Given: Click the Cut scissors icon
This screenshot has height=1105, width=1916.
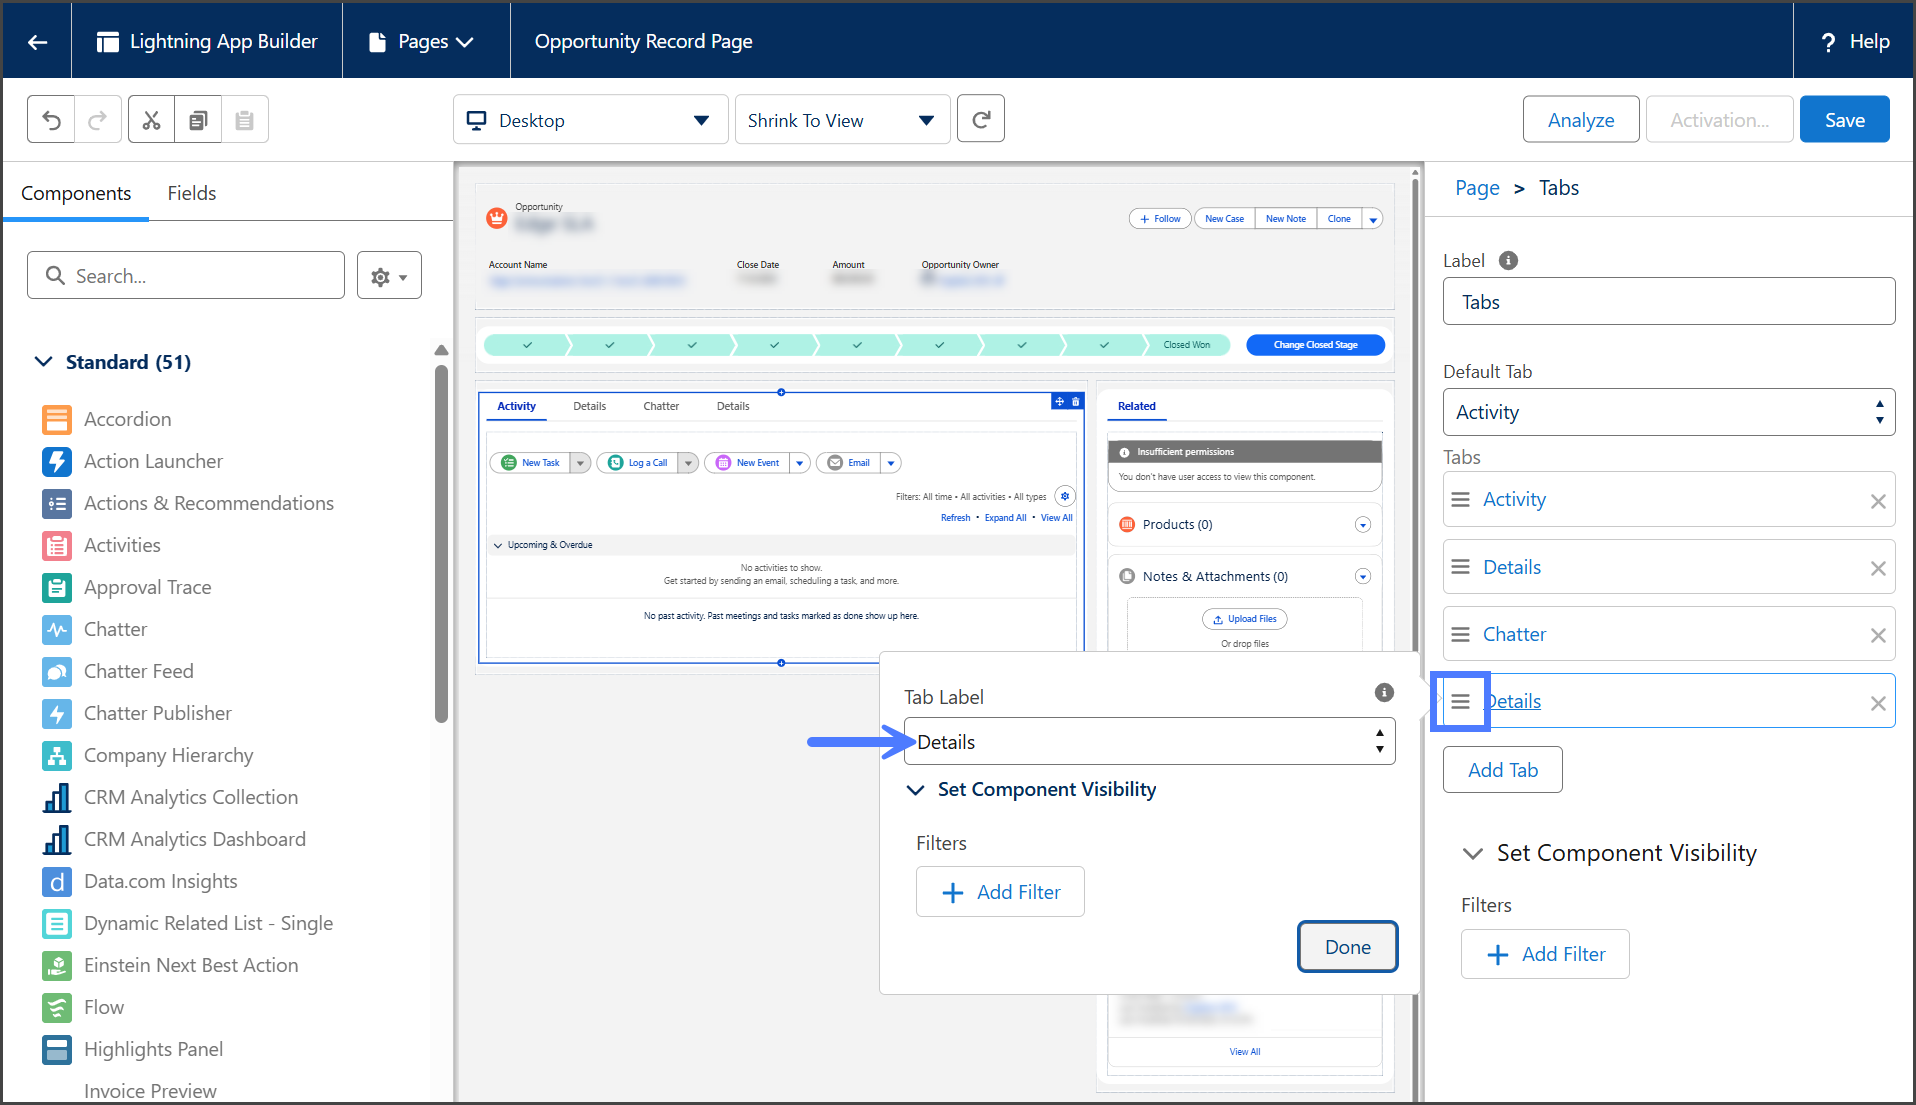Looking at the screenshot, I should [x=151, y=120].
